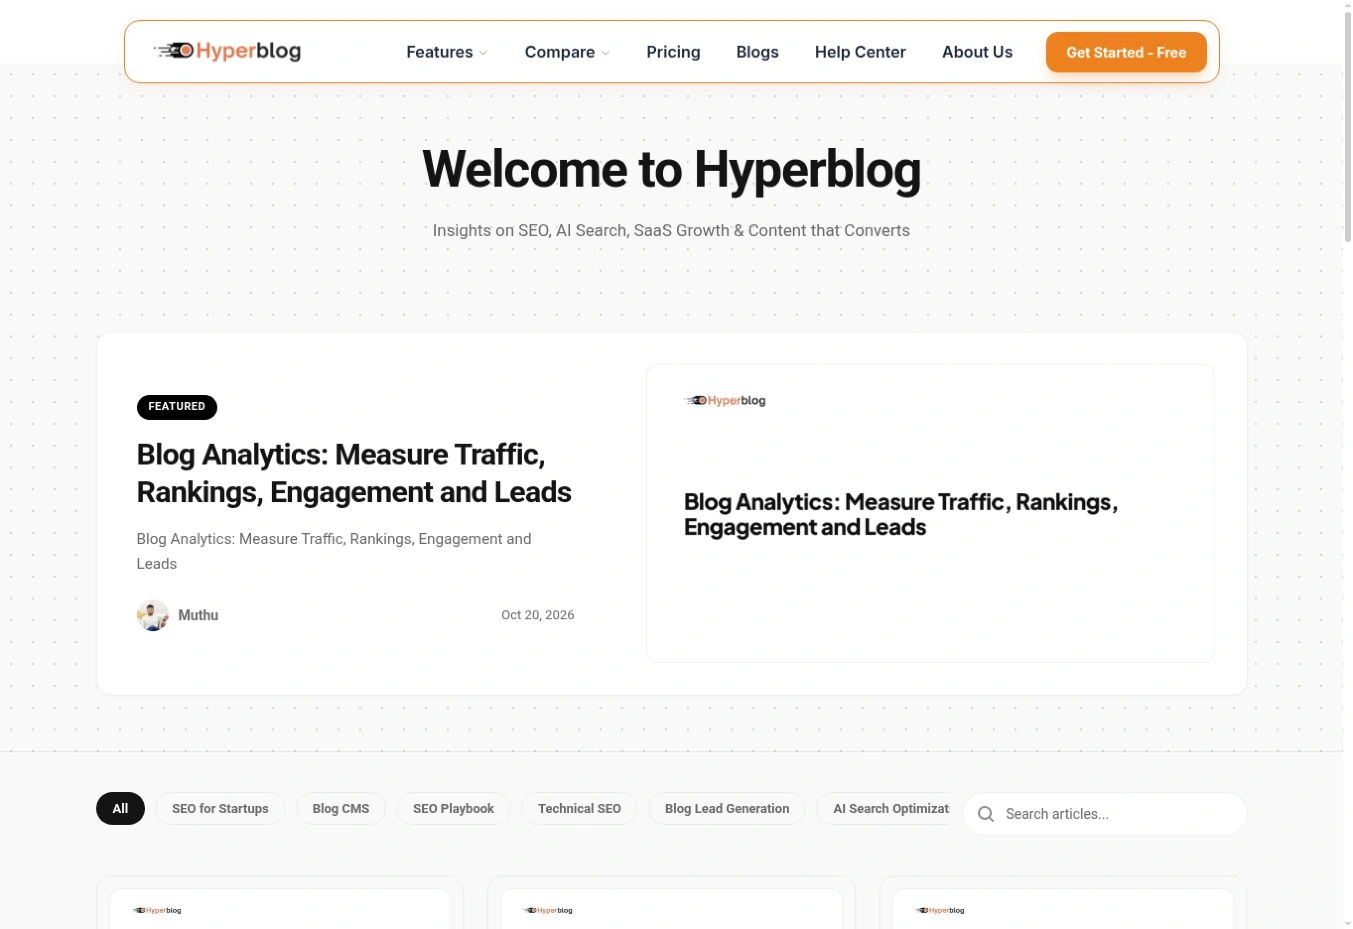
Task: Select the All category filter
Action: (x=120, y=808)
